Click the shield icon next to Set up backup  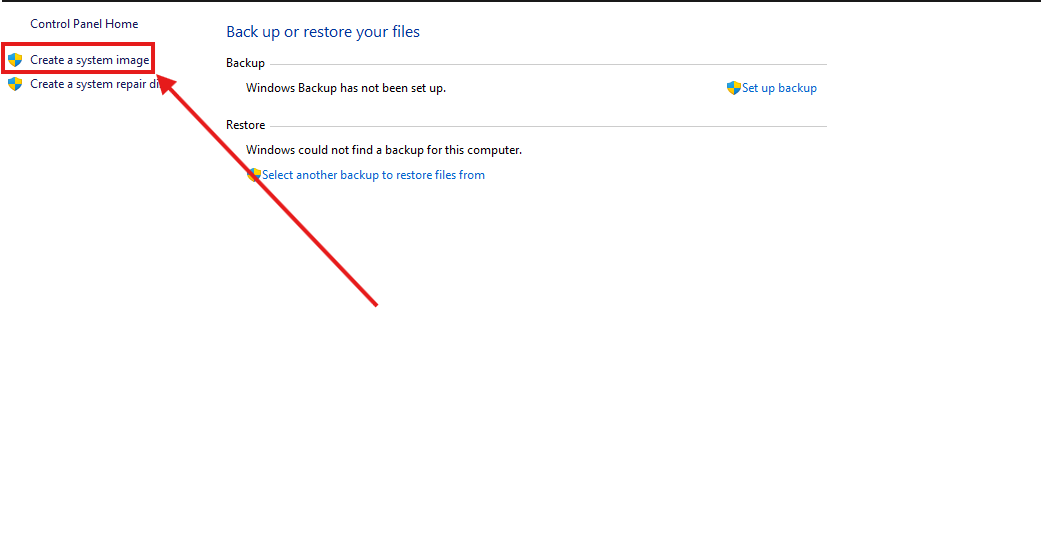point(733,88)
